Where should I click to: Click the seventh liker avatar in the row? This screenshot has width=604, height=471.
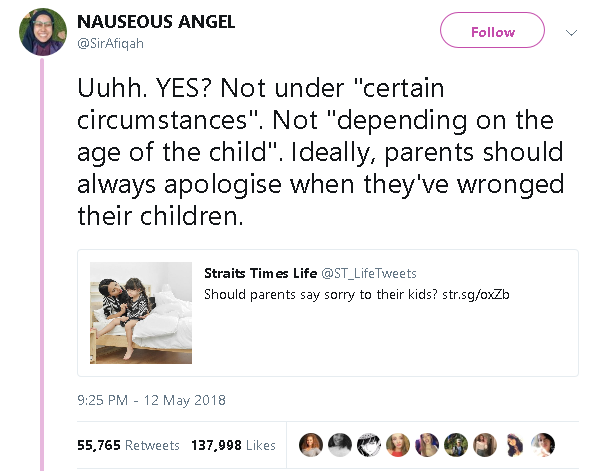[485, 444]
